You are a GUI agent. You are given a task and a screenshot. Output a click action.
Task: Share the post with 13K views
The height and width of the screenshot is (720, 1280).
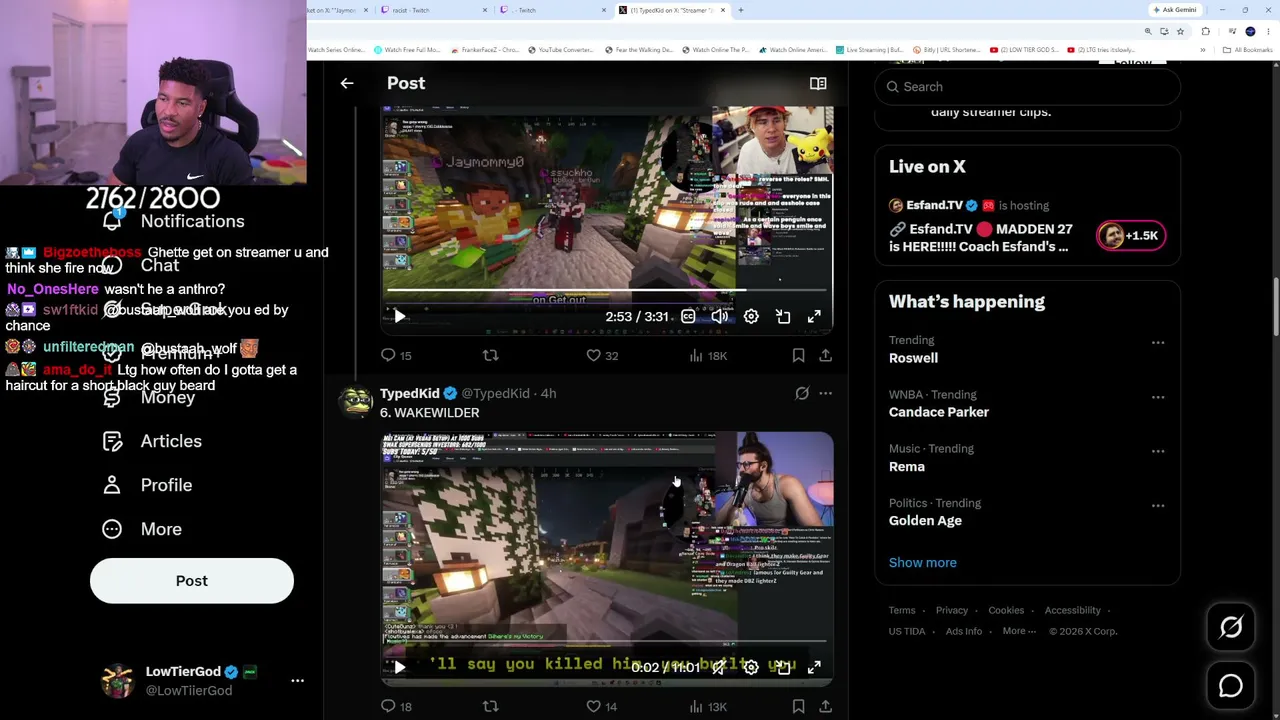pyautogui.click(x=825, y=706)
